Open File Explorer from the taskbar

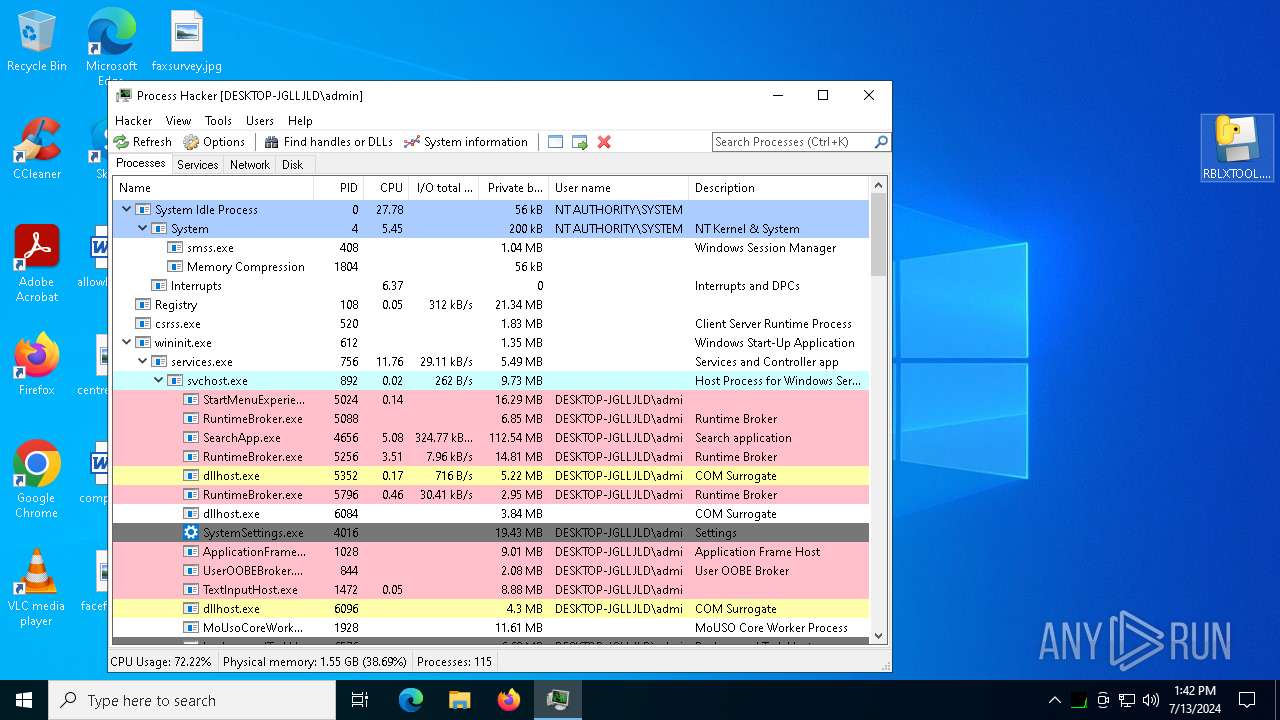coord(459,700)
